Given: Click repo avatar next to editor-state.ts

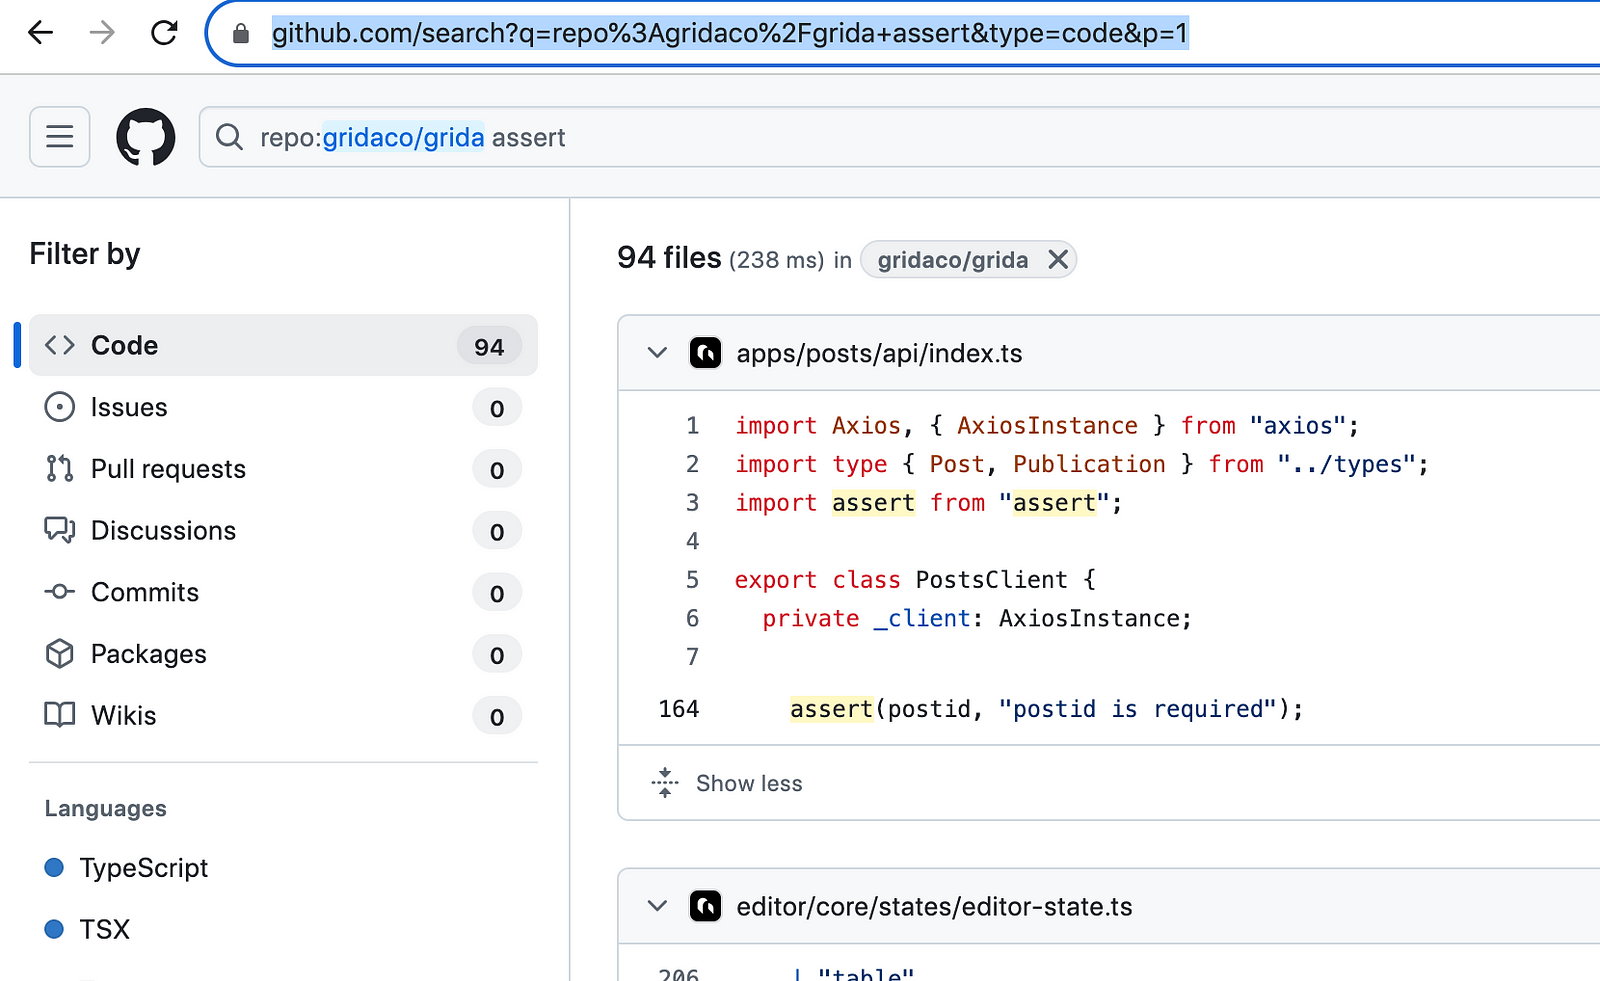Looking at the screenshot, I should 705,906.
